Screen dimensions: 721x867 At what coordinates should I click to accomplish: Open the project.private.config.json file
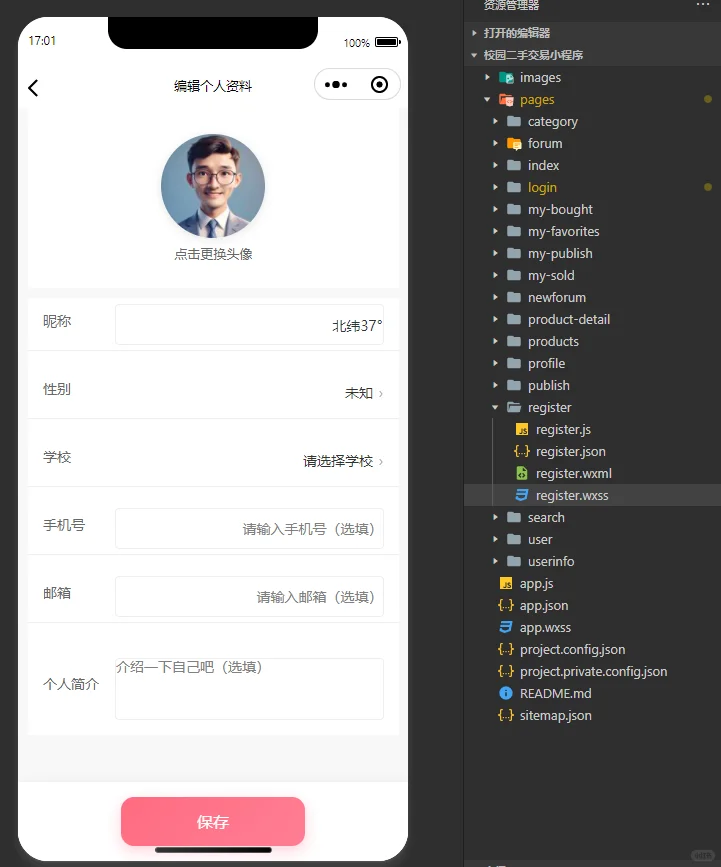point(593,671)
